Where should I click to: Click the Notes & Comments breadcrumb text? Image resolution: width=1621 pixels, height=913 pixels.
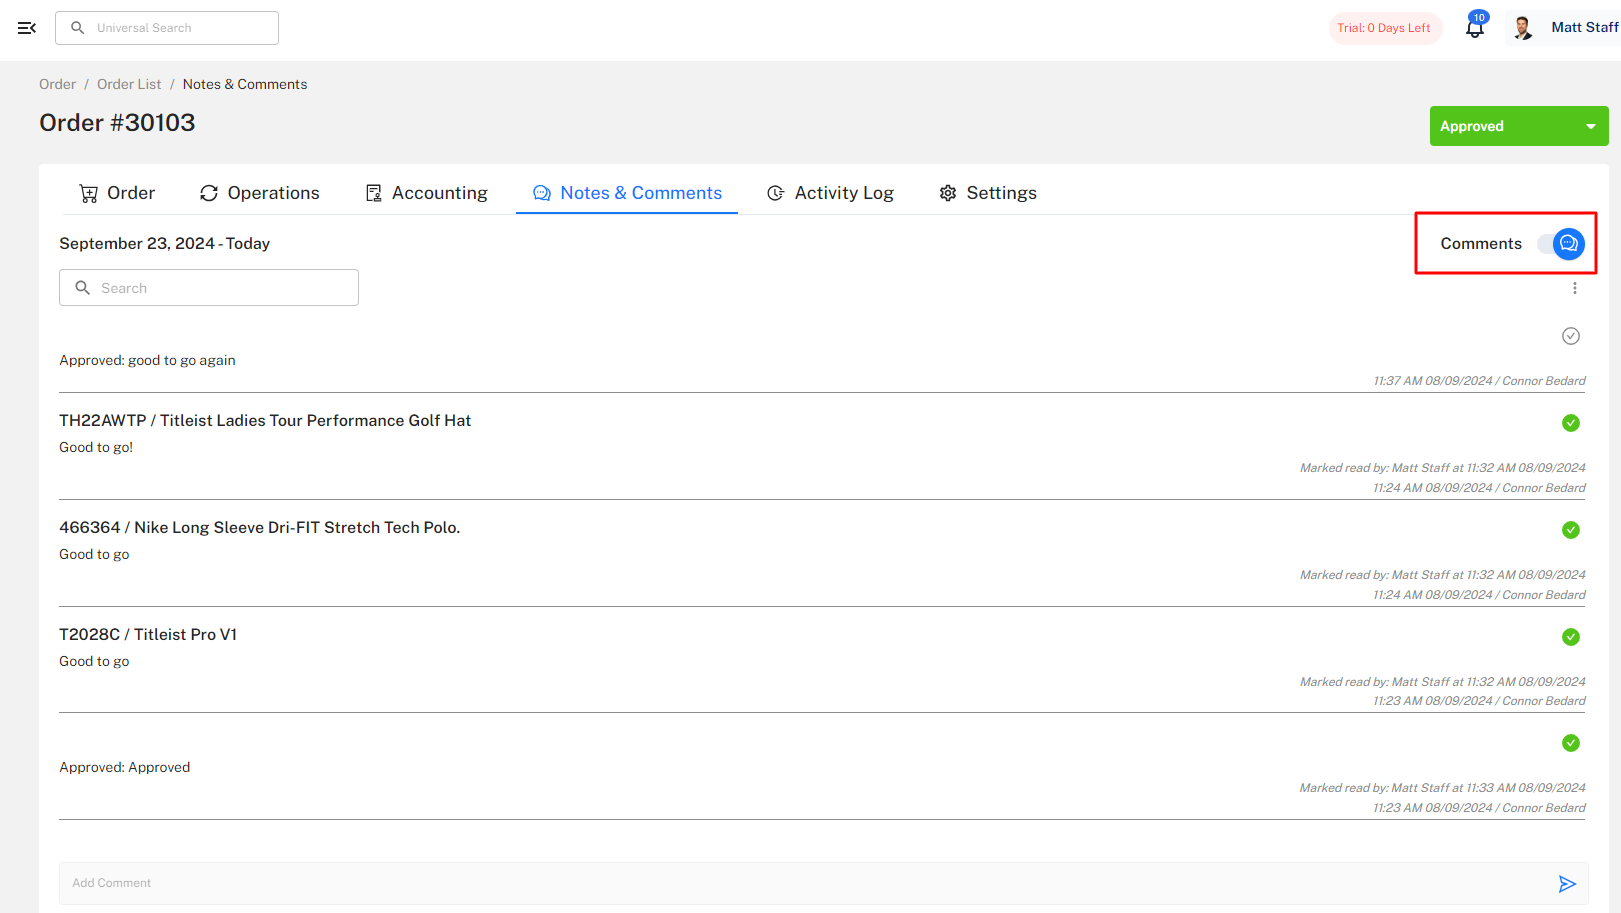245,84
